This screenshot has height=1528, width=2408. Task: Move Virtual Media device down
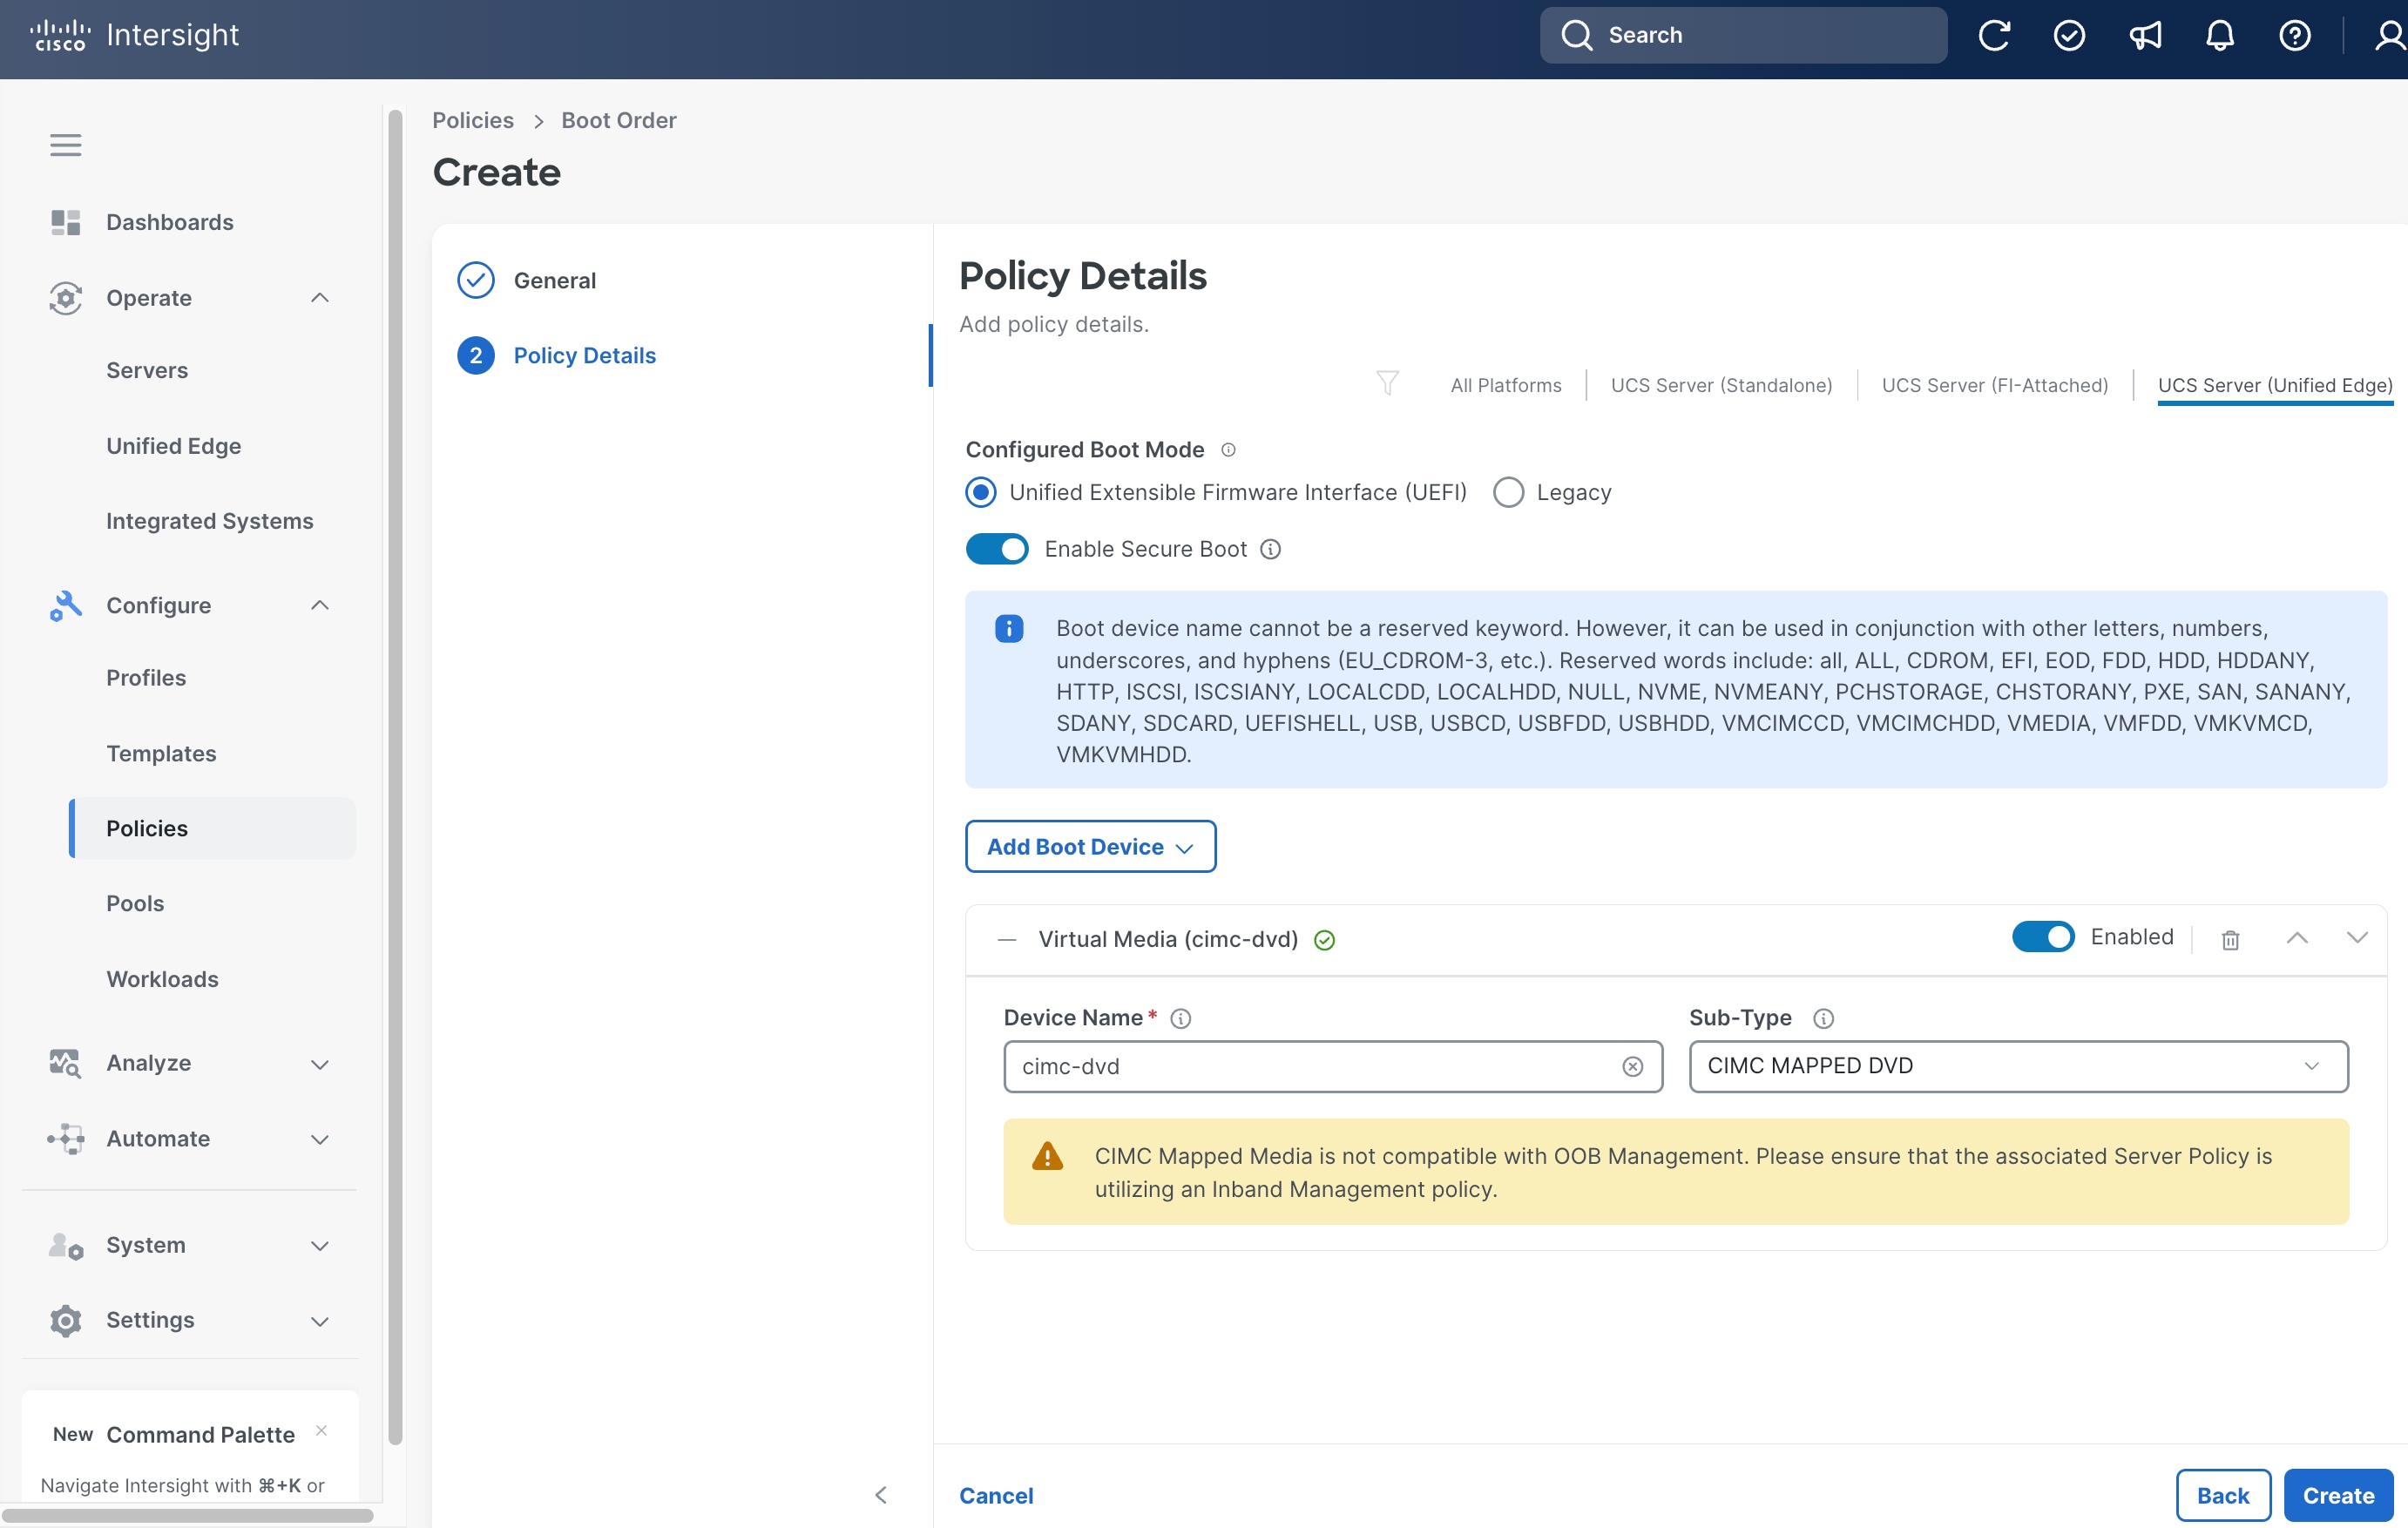(x=2357, y=938)
